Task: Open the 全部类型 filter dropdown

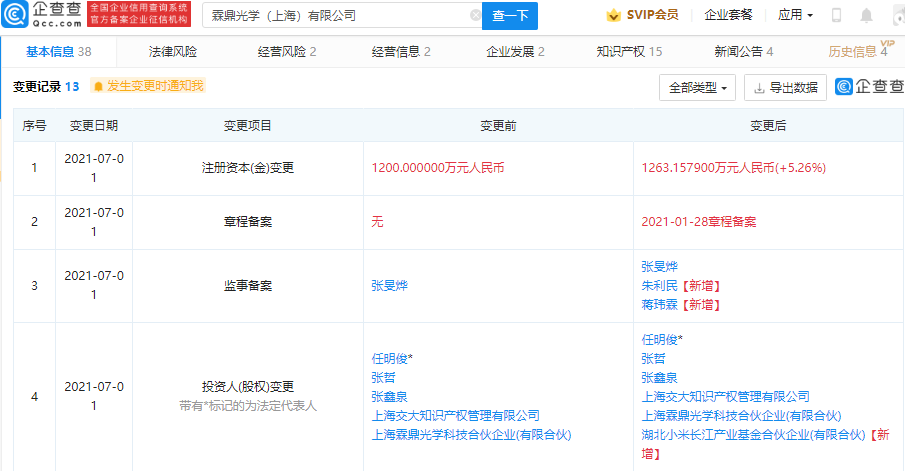Action: point(697,88)
